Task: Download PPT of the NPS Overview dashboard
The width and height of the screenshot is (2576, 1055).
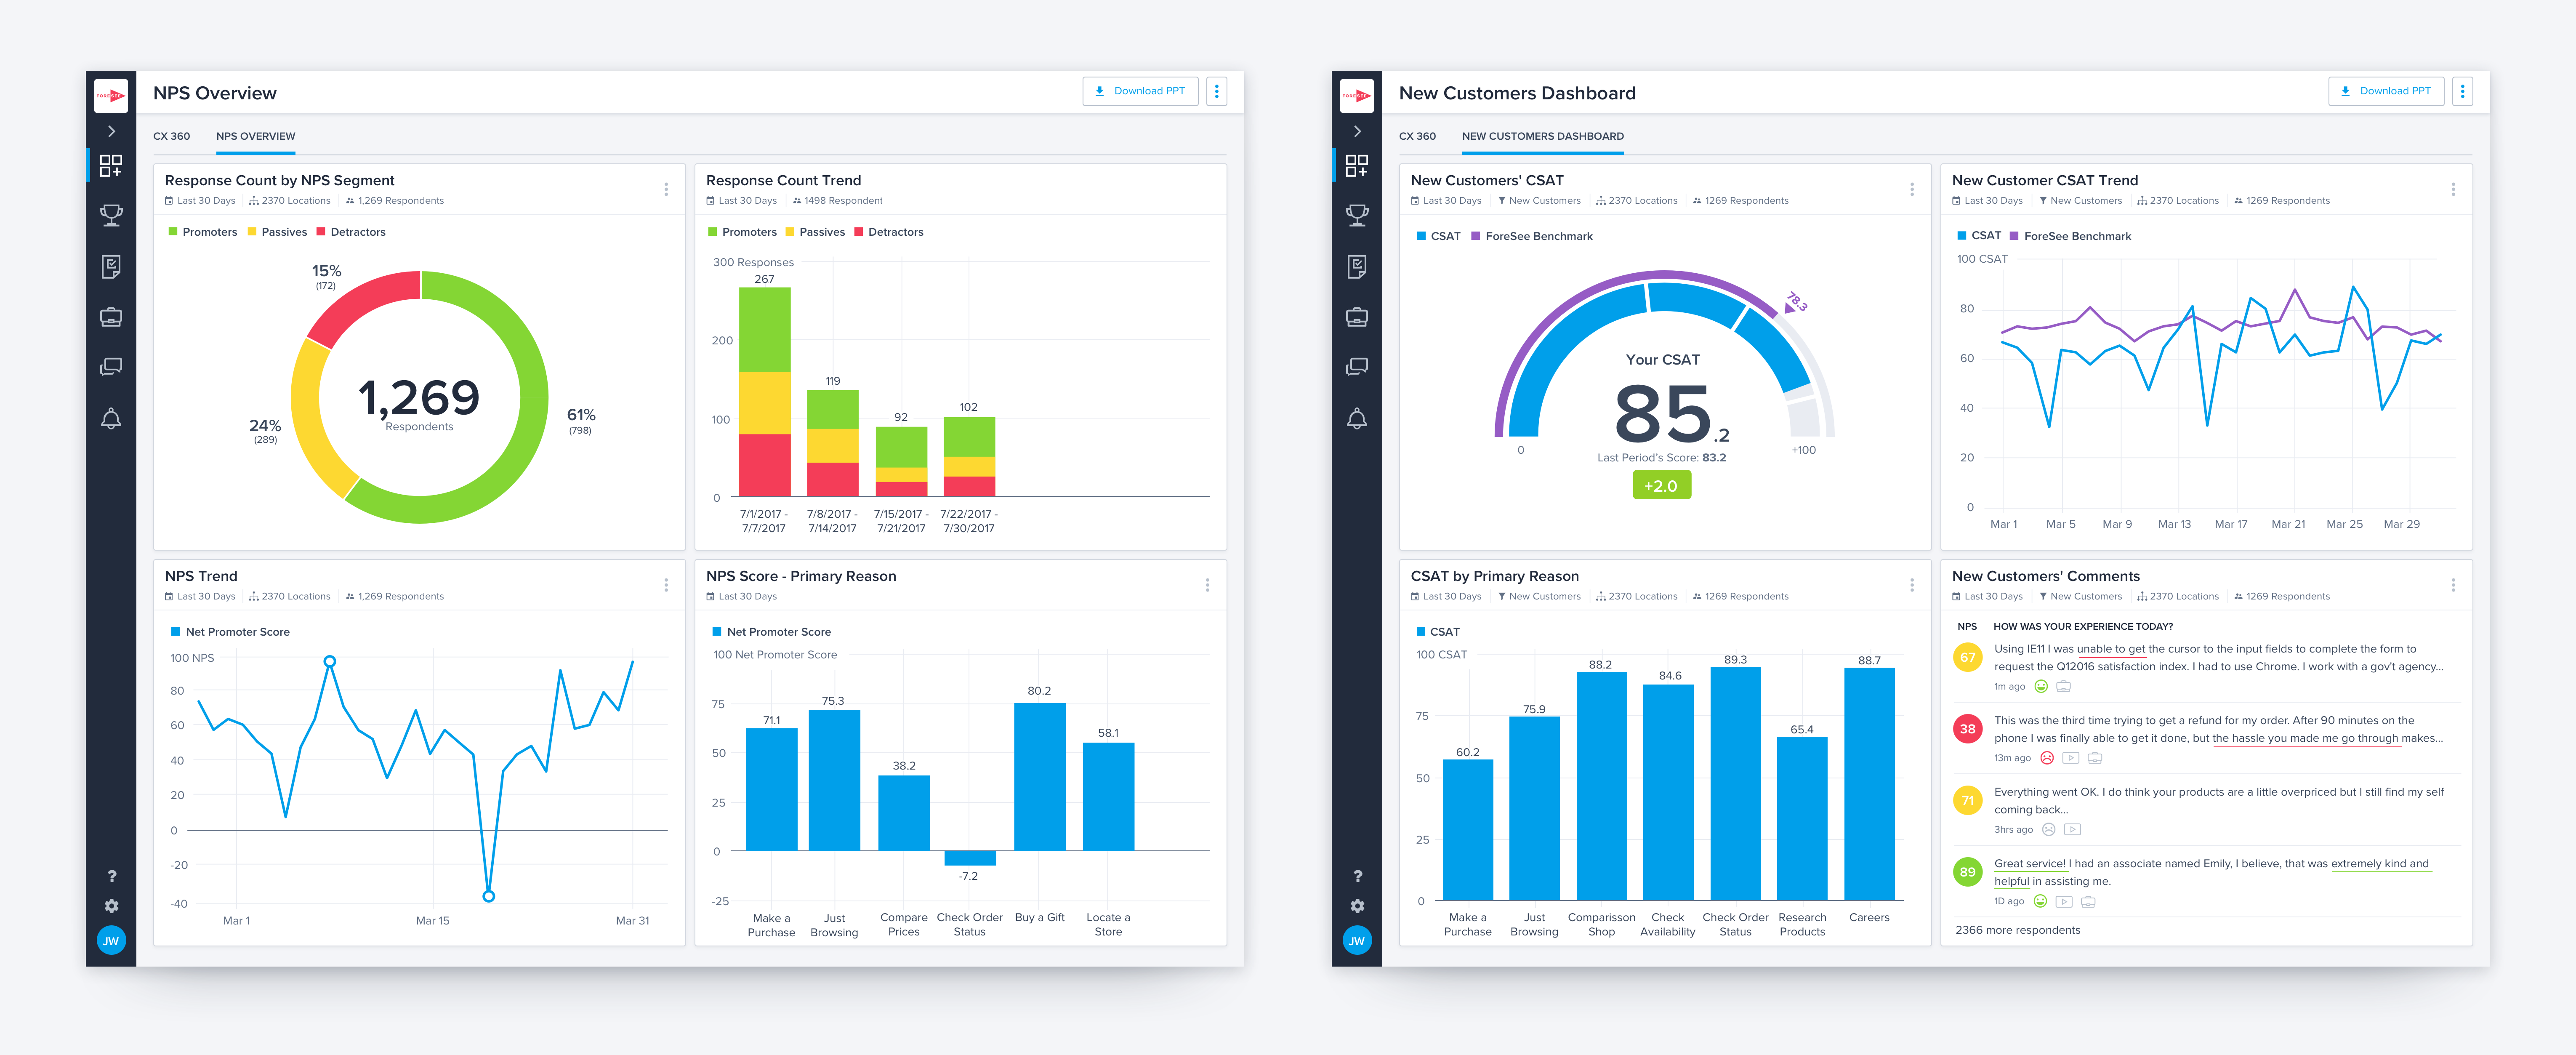Action: tap(1140, 91)
